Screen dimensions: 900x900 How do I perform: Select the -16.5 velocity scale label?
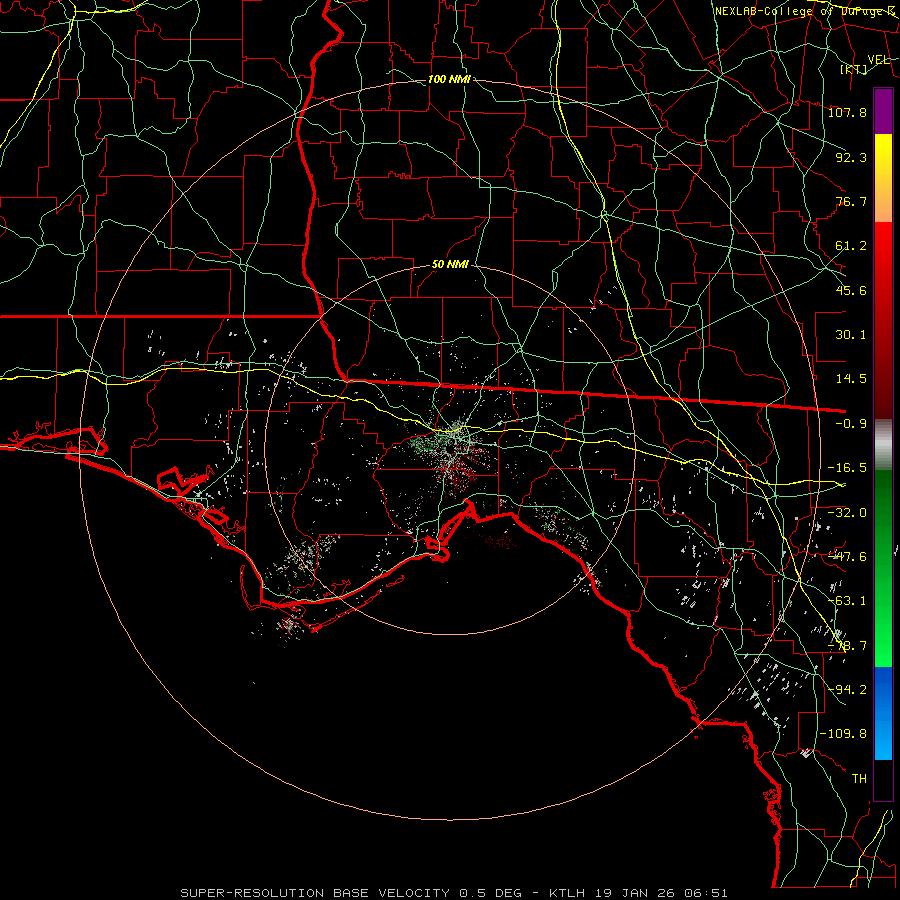point(847,468)
